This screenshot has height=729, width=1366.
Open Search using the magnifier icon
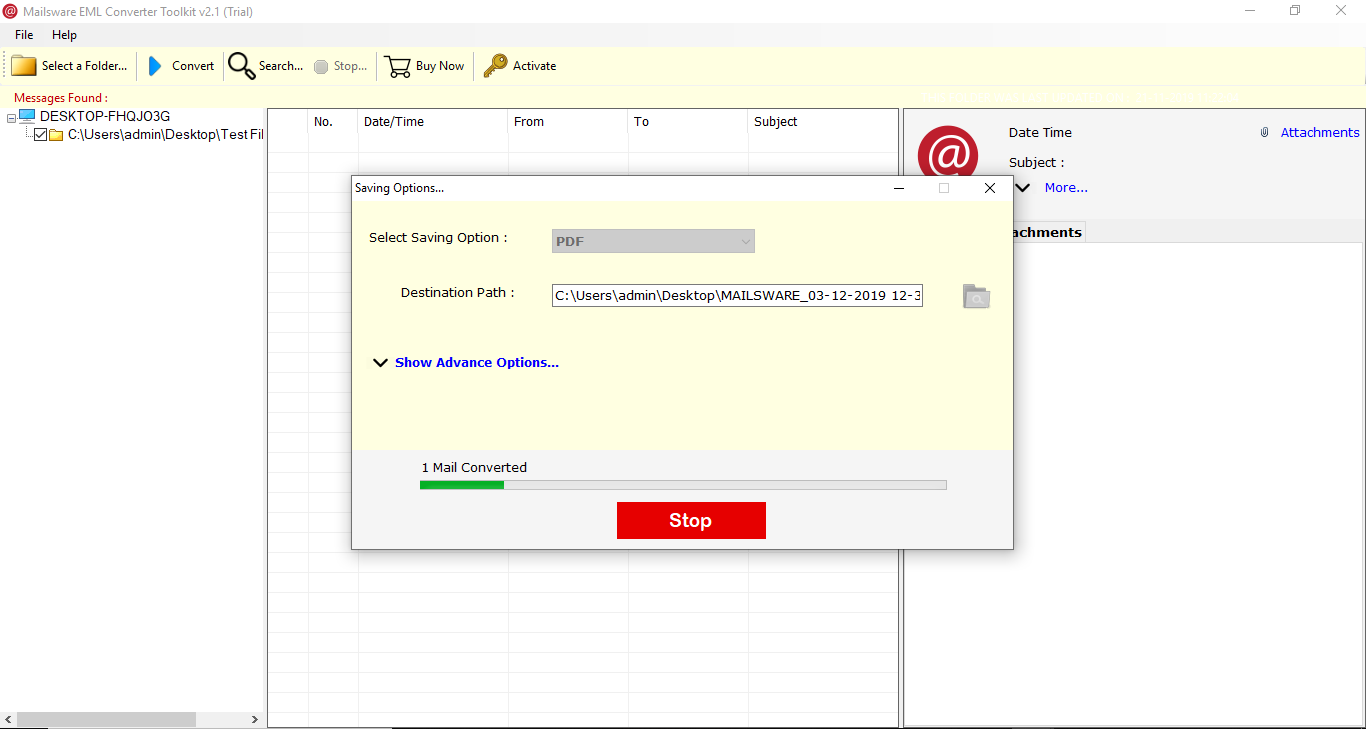(241, 66)
